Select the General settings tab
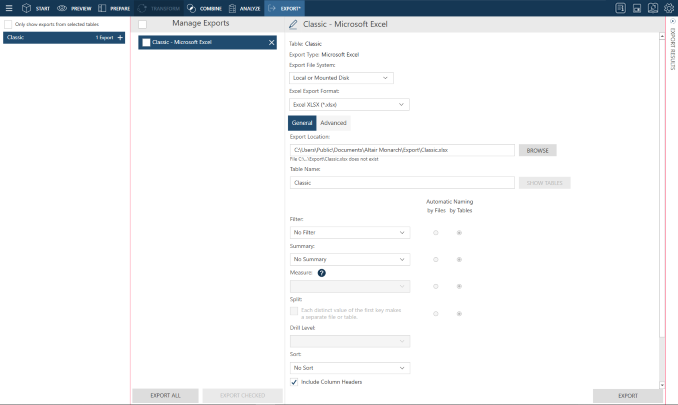The height and width of the screenshot is (405, 678). coord(302,123)
